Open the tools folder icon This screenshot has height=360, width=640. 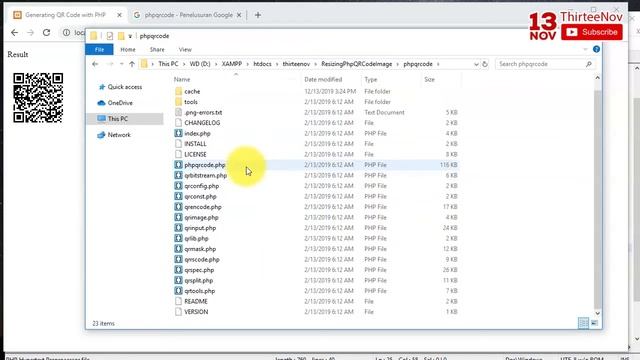pyautogui.click(x=178, y=102)
